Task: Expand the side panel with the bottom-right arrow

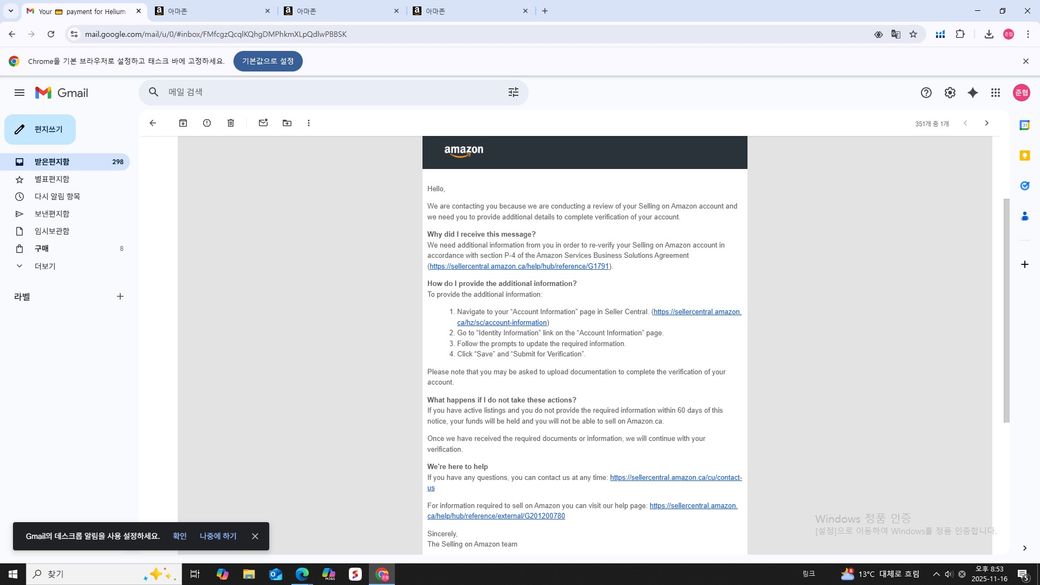Action: [1024, 548]
